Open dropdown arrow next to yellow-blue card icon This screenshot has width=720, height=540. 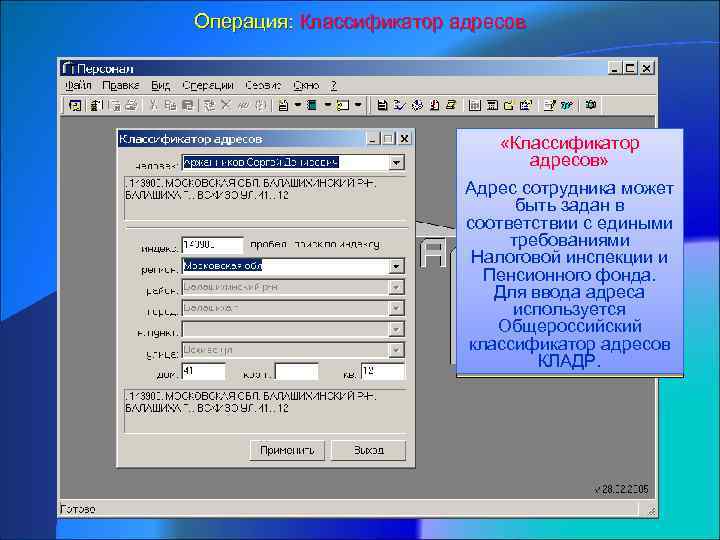pyautogui.click(x=358, y=105)
